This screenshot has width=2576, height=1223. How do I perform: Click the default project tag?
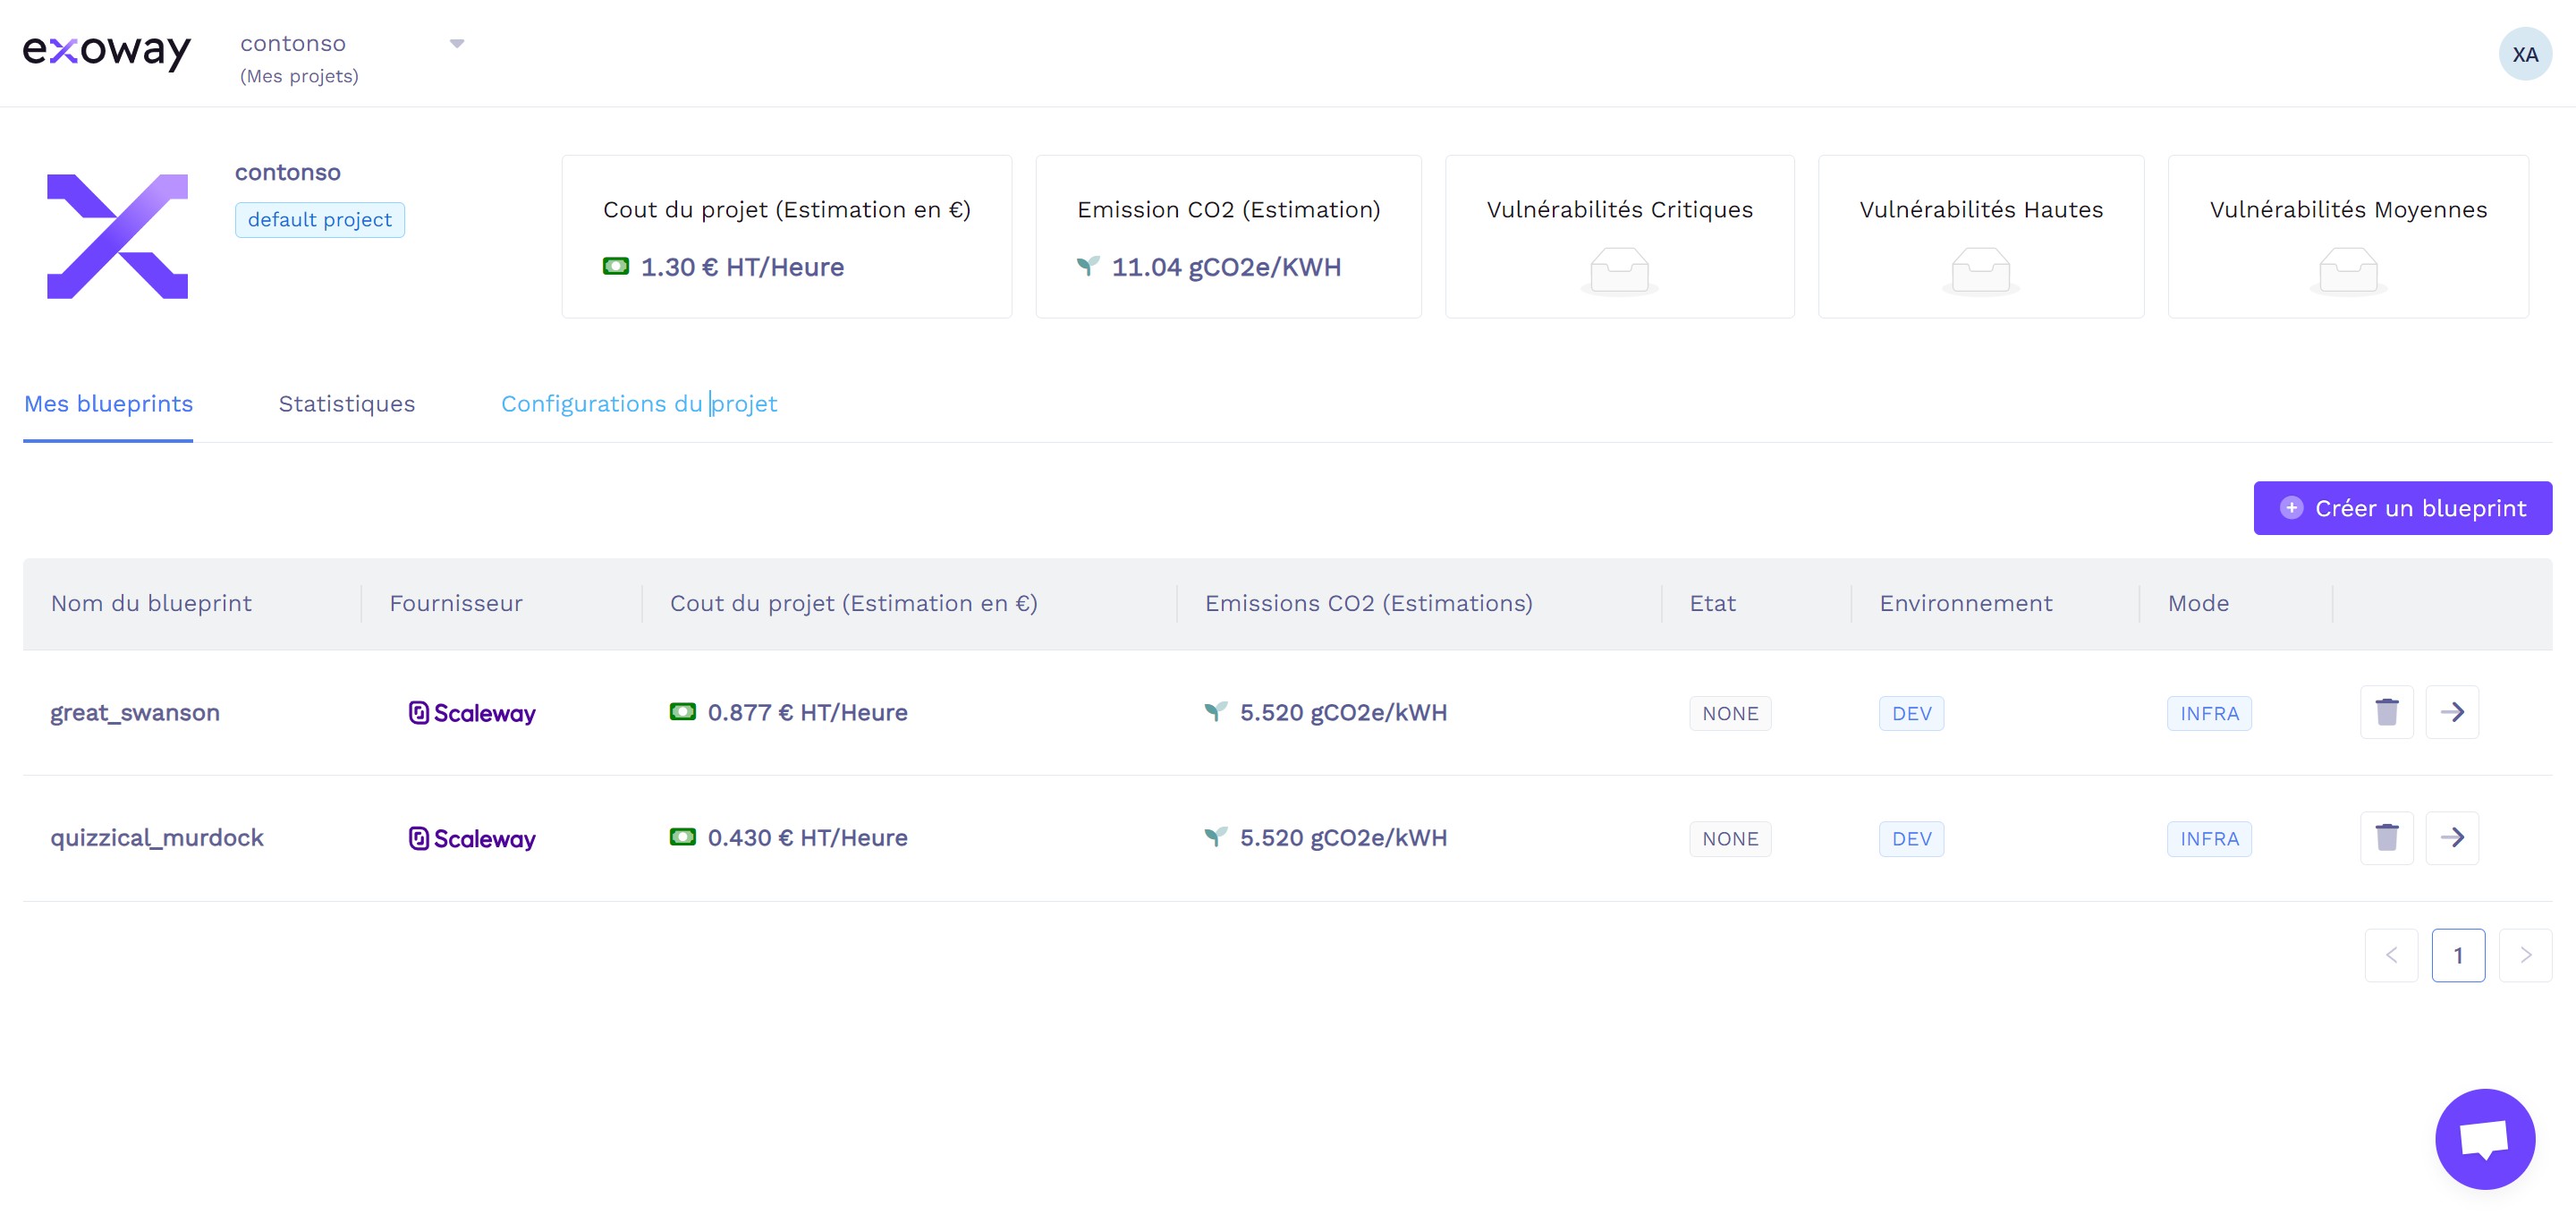319,220
